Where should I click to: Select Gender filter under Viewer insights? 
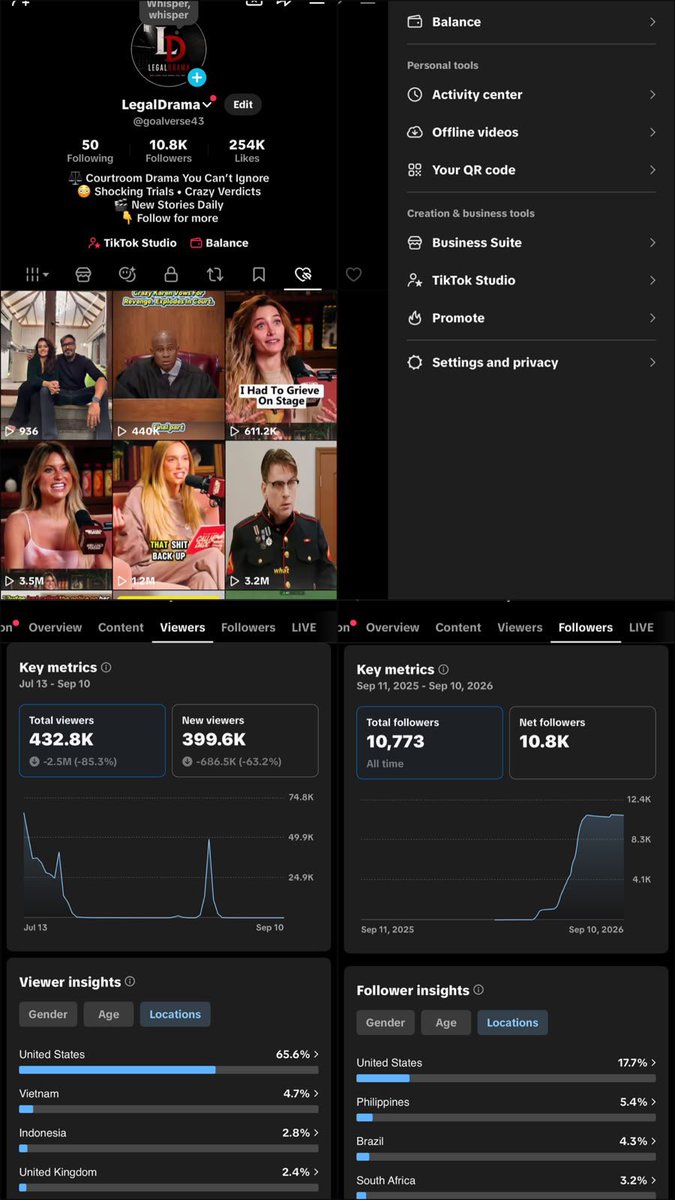tap(48, 1014)
